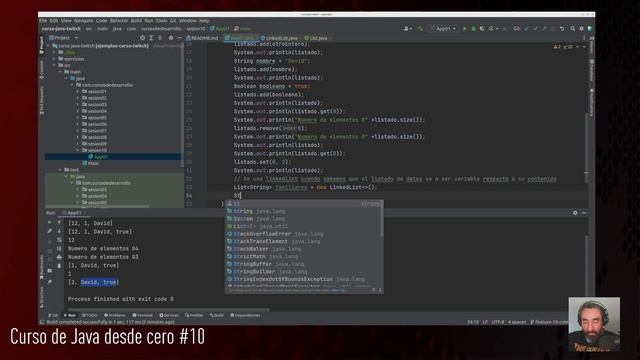This screenshot has width=640, height=360.
Task: Open Search Everywhere magnifier icon
Action: coord(573,29)
